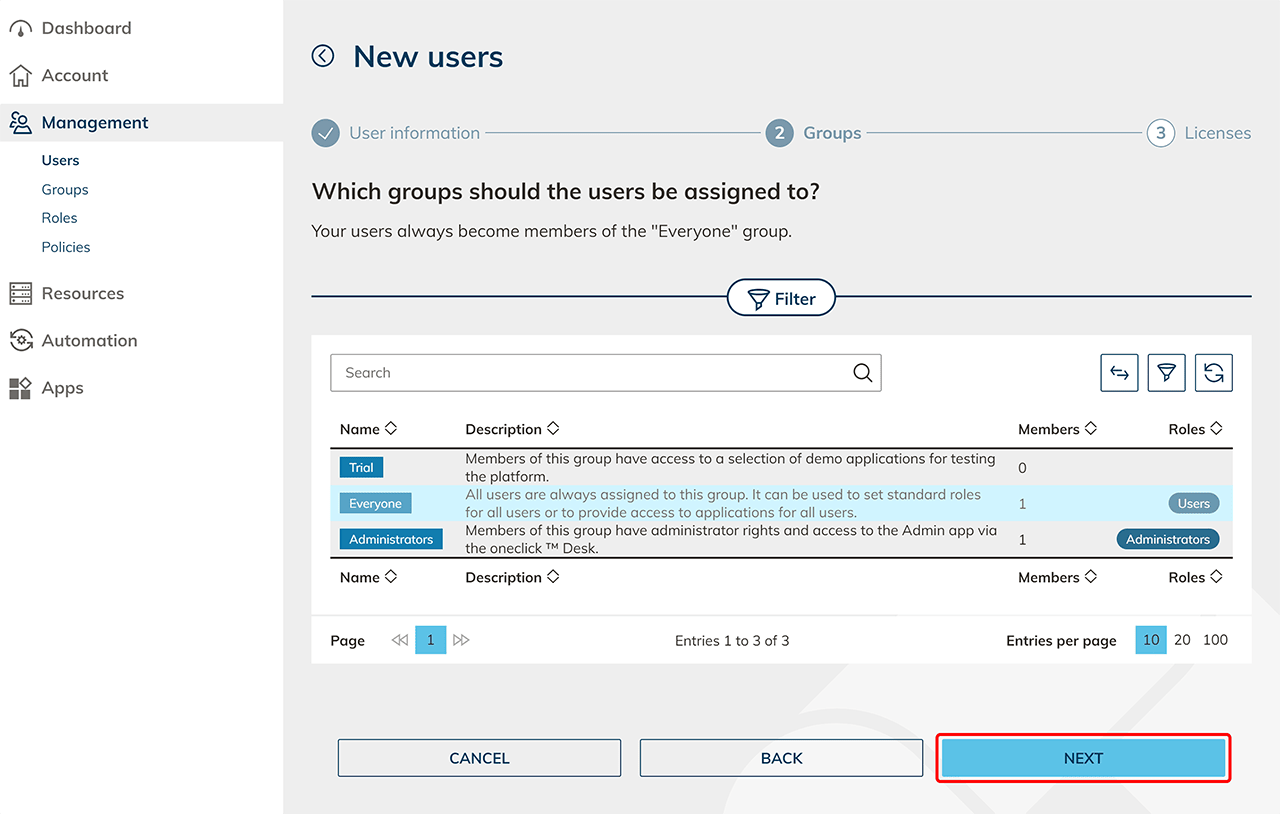1280x814 pixels.
Task: Click the back arrow beside New users
Action: coord(323,56)
